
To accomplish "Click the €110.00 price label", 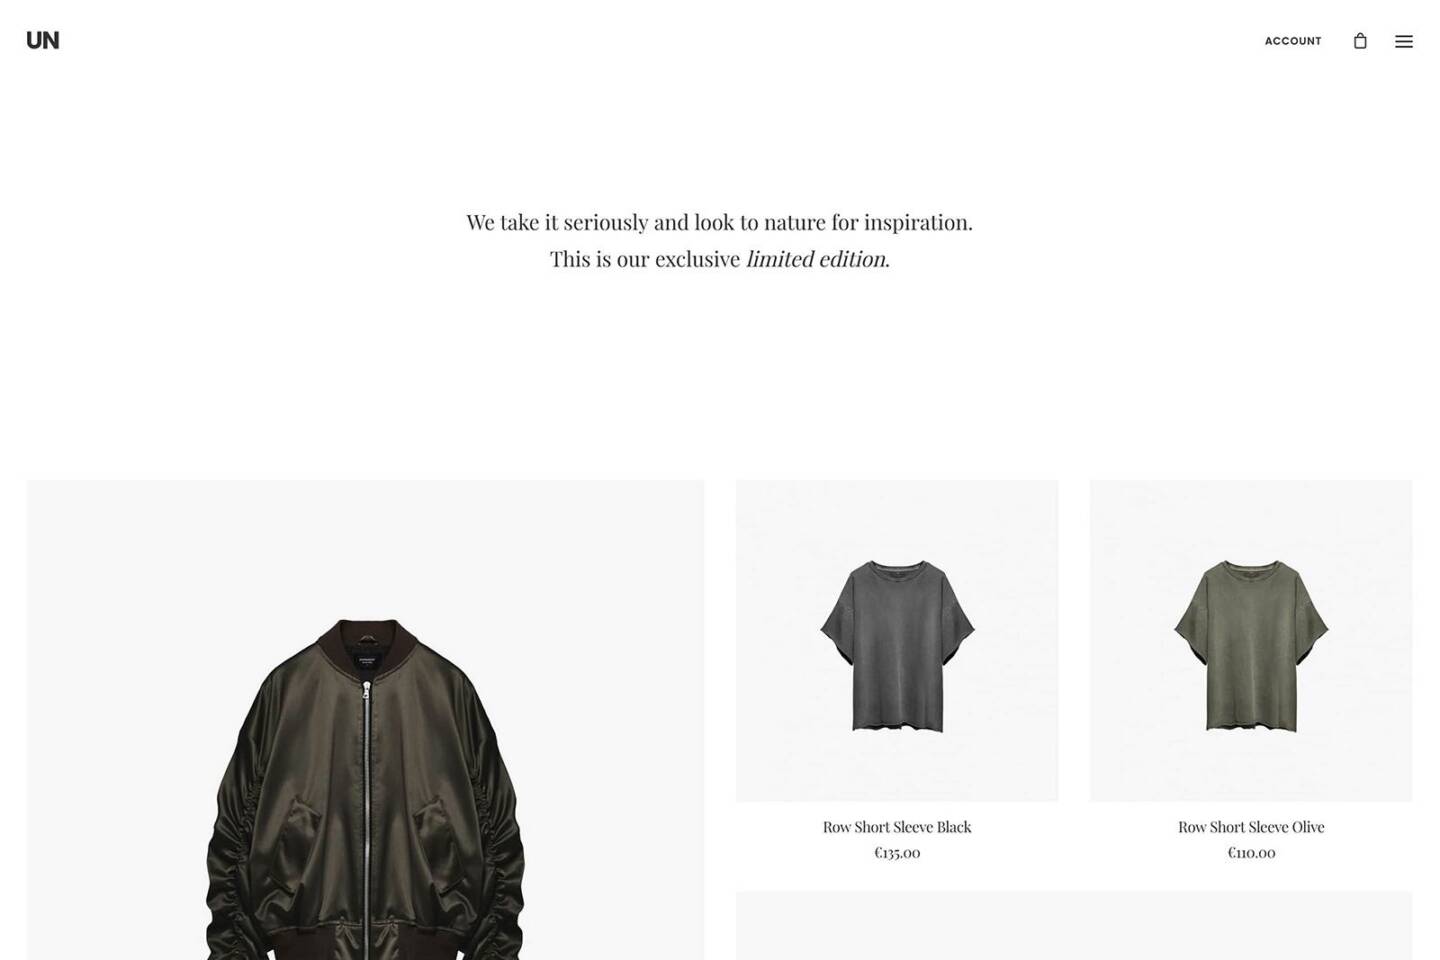I will pyautogui.click(x=1251, y=853).
